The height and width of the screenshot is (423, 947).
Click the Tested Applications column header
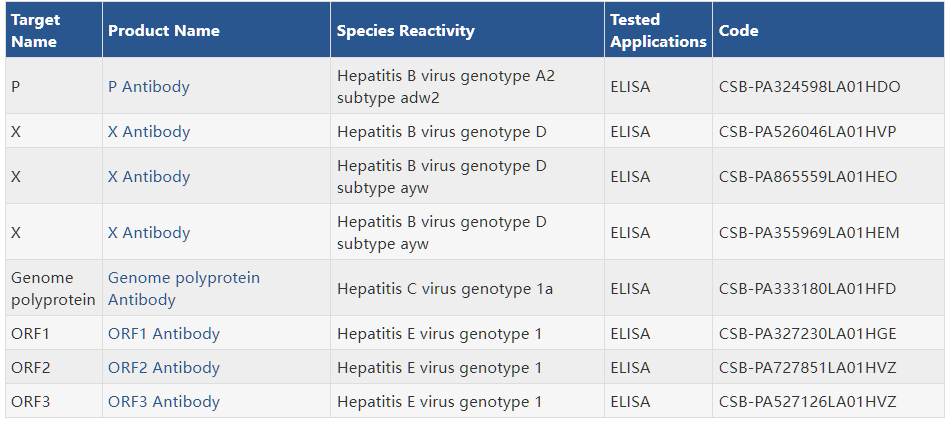(x=658, y=30)
